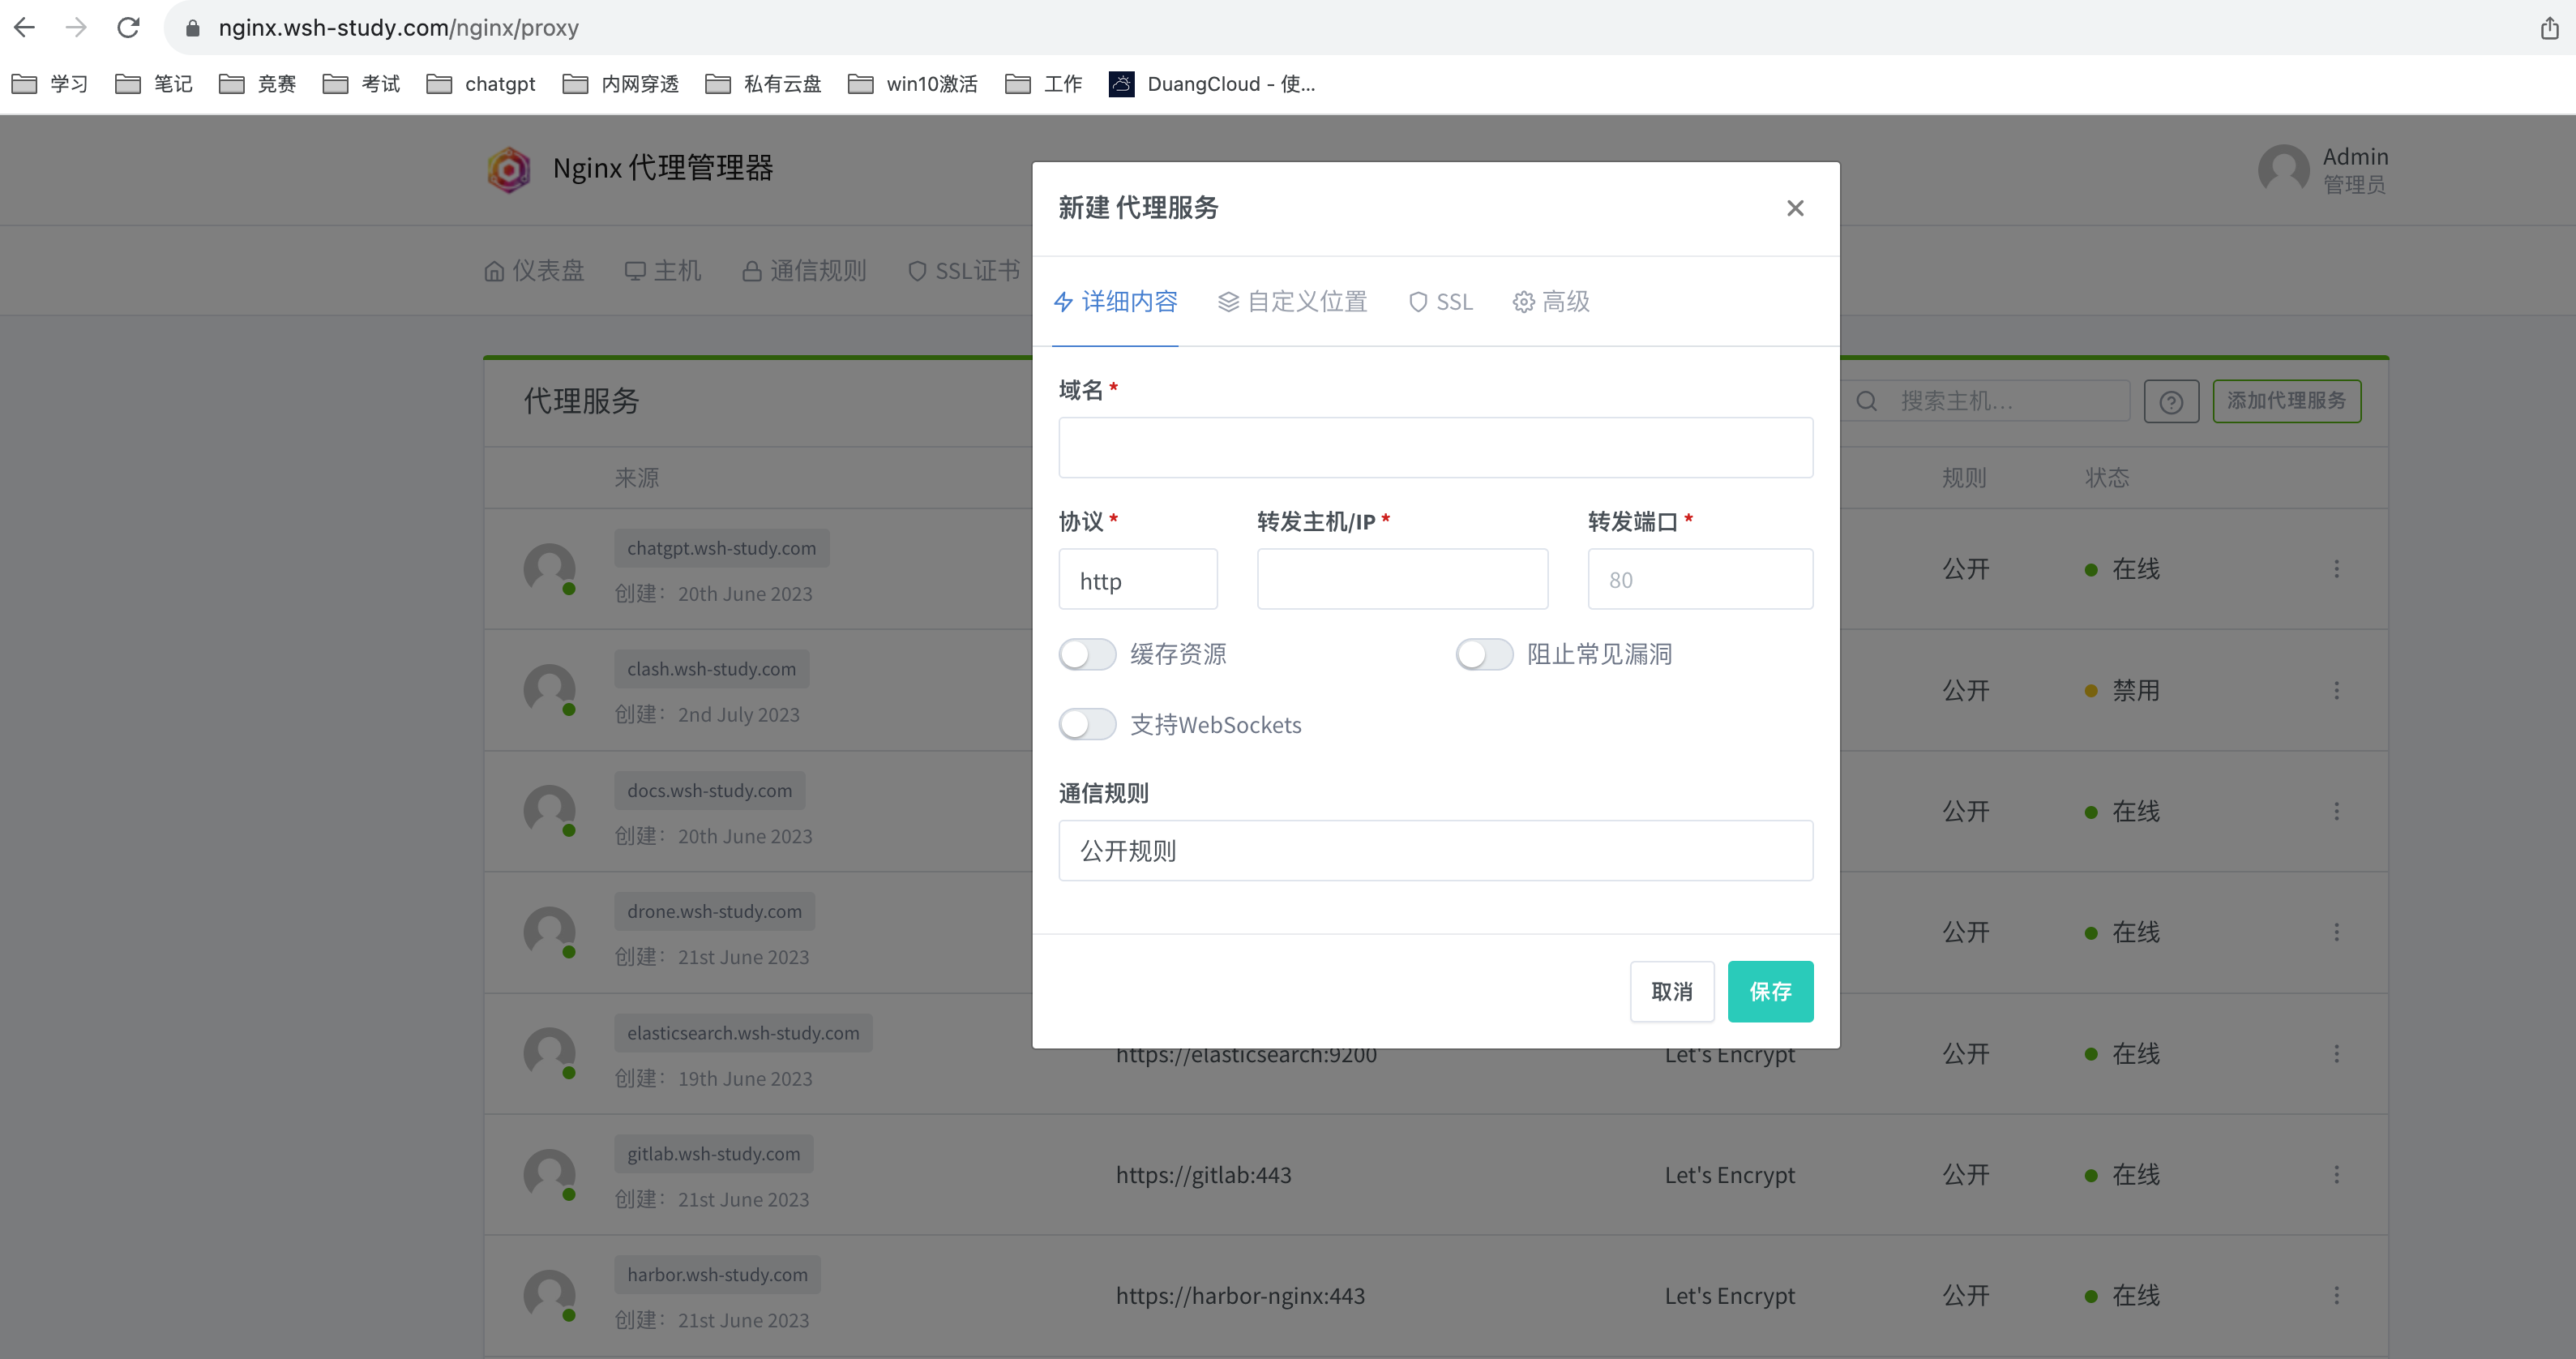Viewport: 2576px width, 1359px height.
Task: Turn on 支持WebSockets switch
Action: (1087, 724)
